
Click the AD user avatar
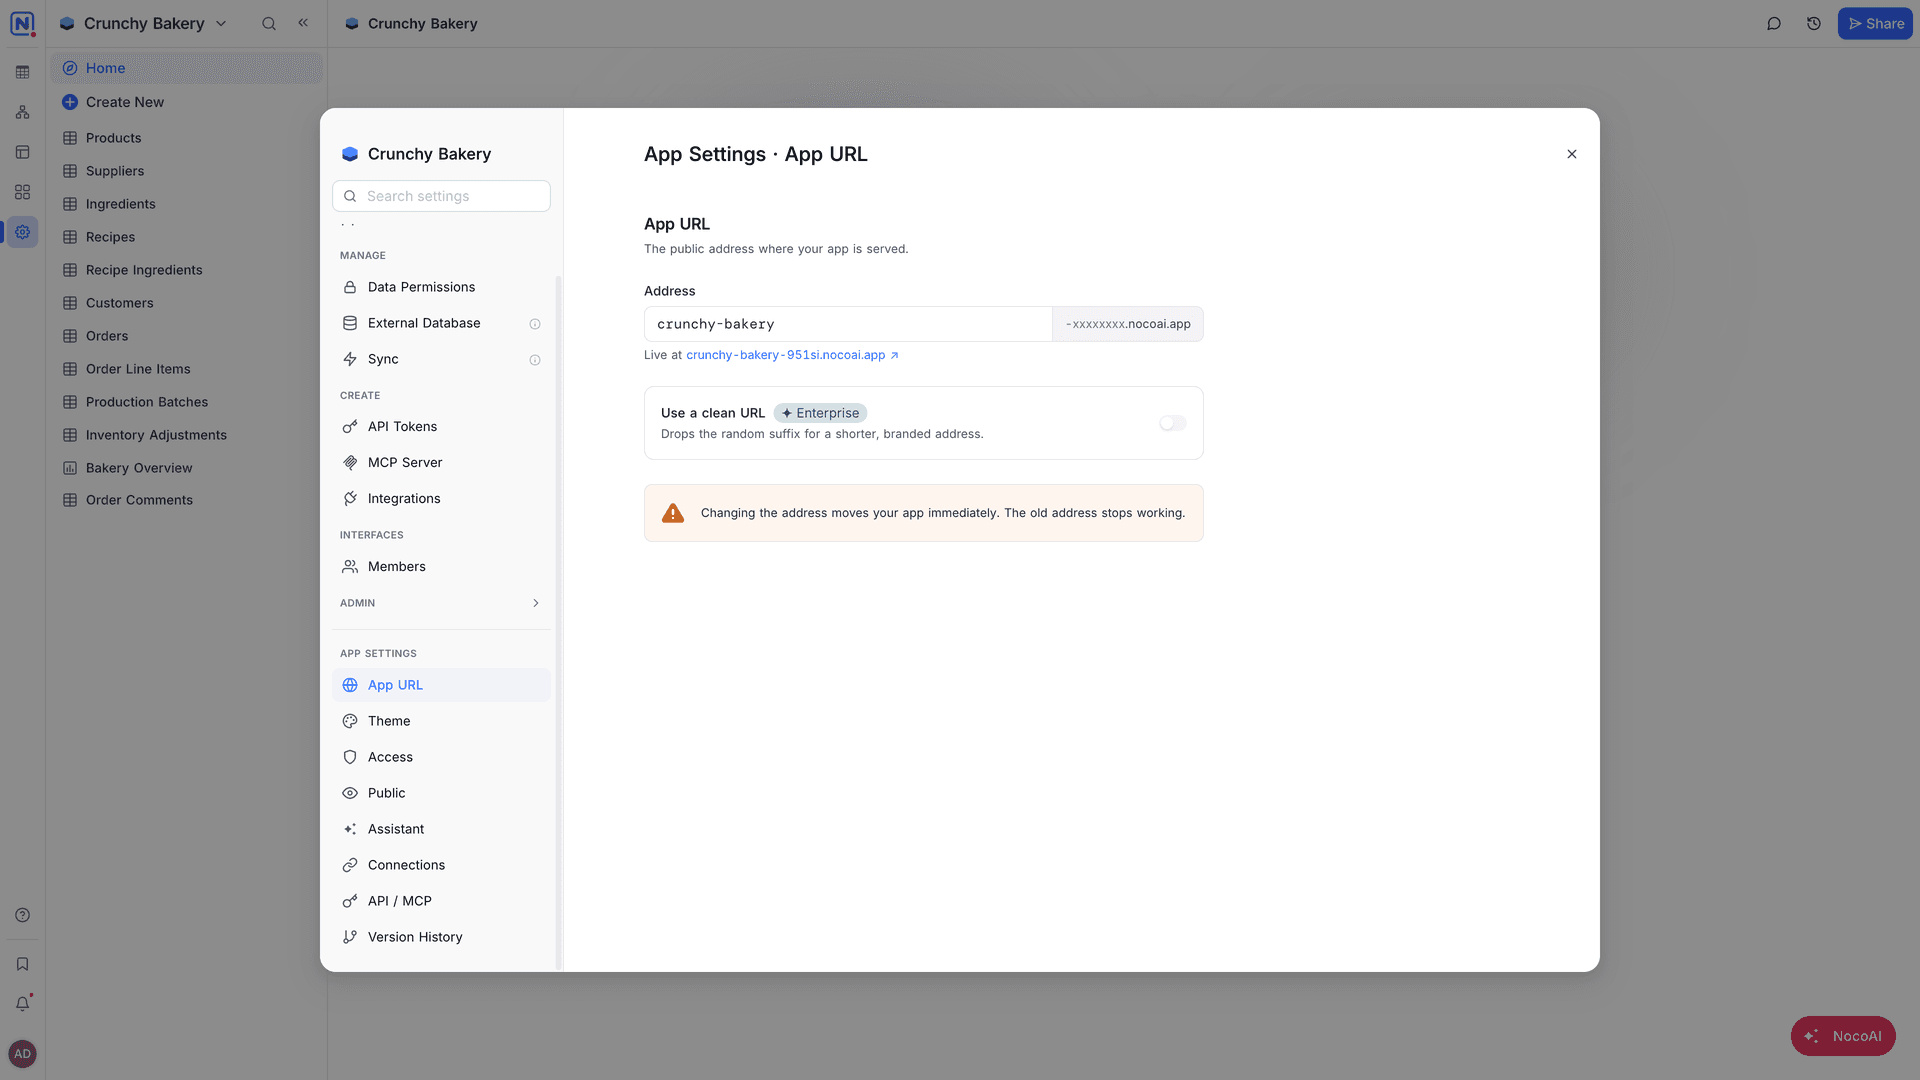tap(22, 1053)
